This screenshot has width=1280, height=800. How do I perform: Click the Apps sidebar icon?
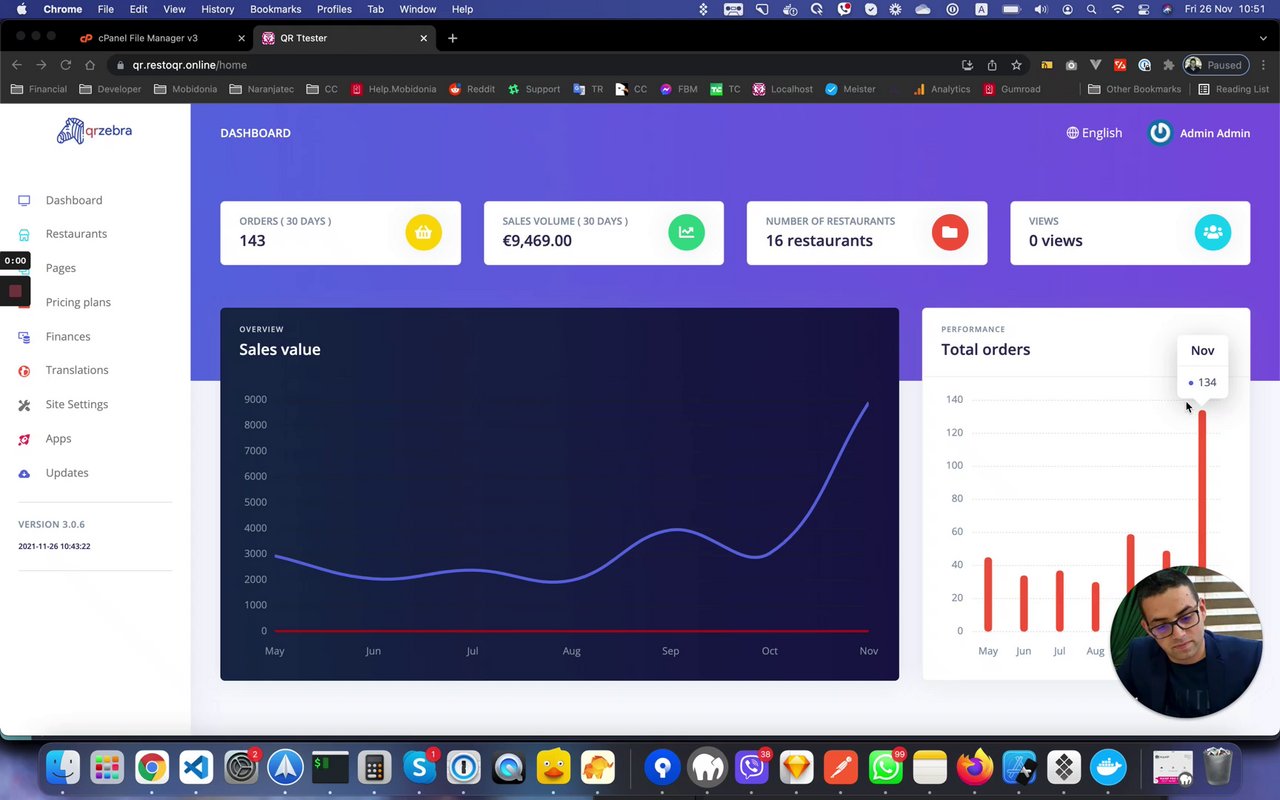point(24,439)
